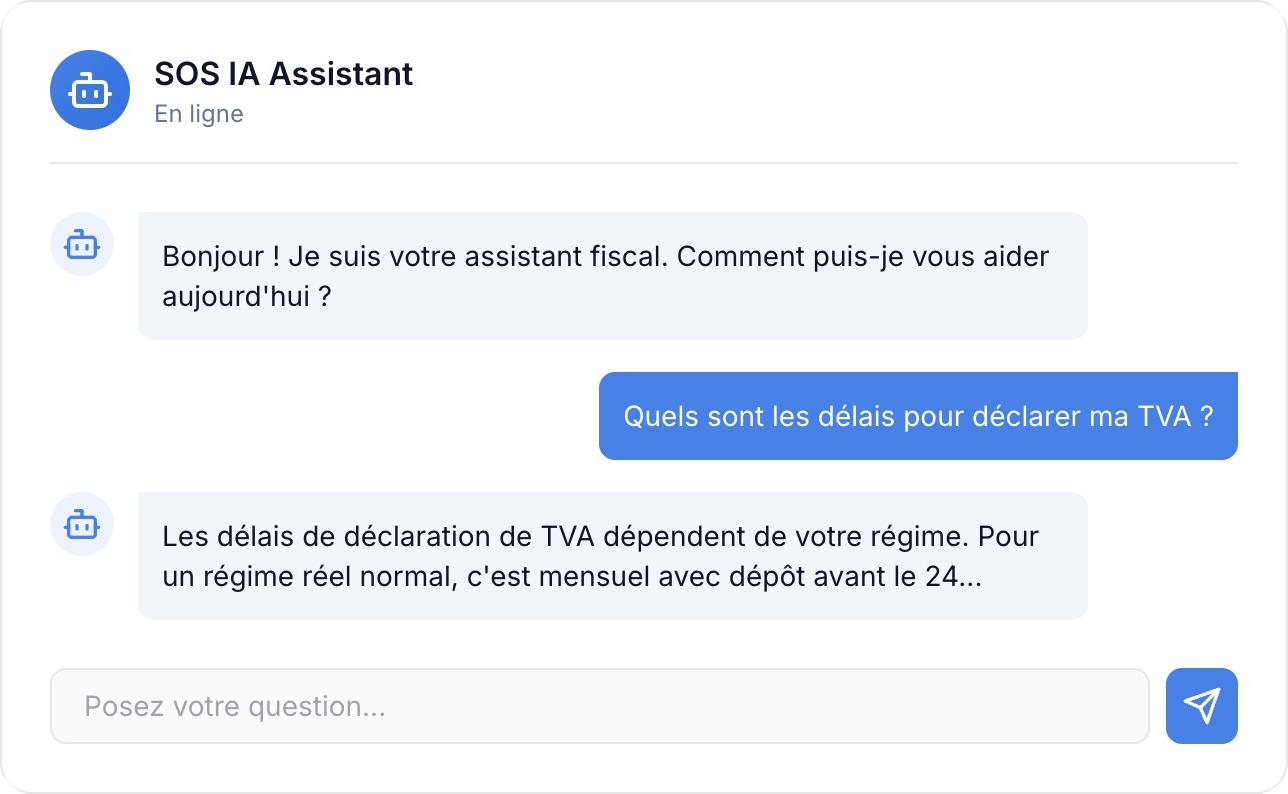Click the blue user message about TVA delays
The width and height of the screenshot is (1288, 794).
pos(917,416)
